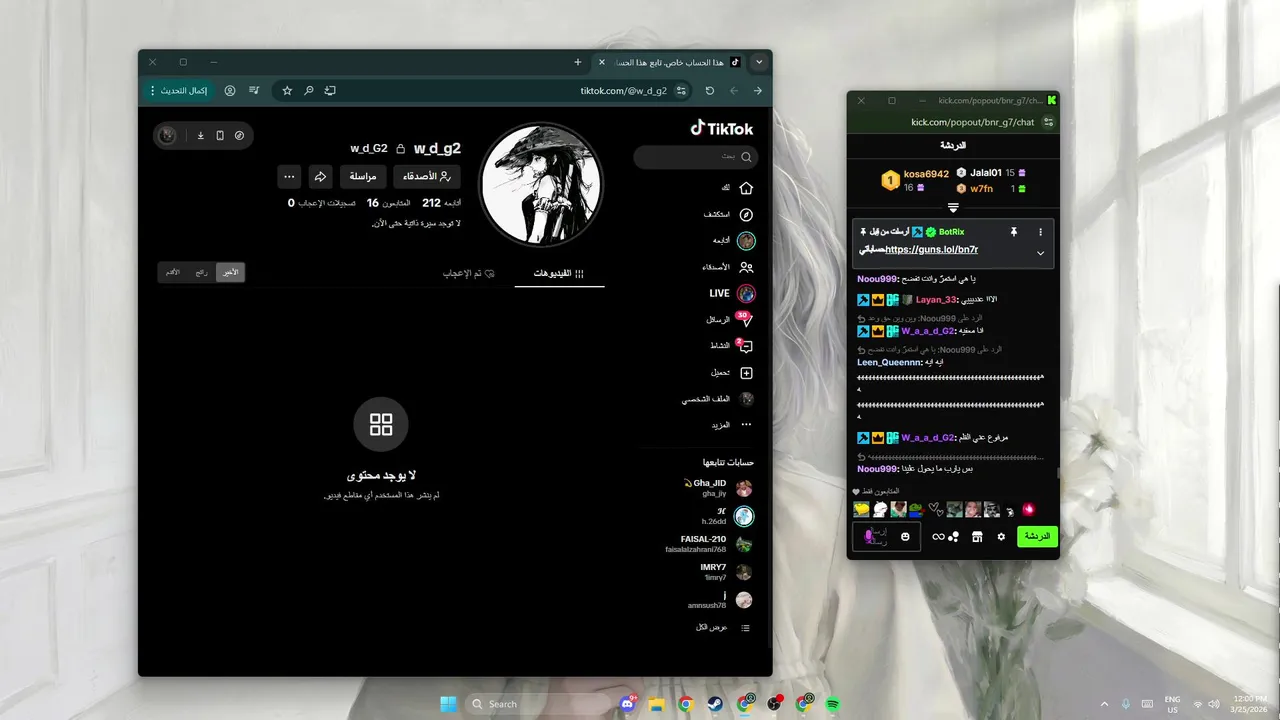Collapse the Kick leaderboard with the arrow
Viewport: 1280px width, 720px height.
click(x=953, y=208)
